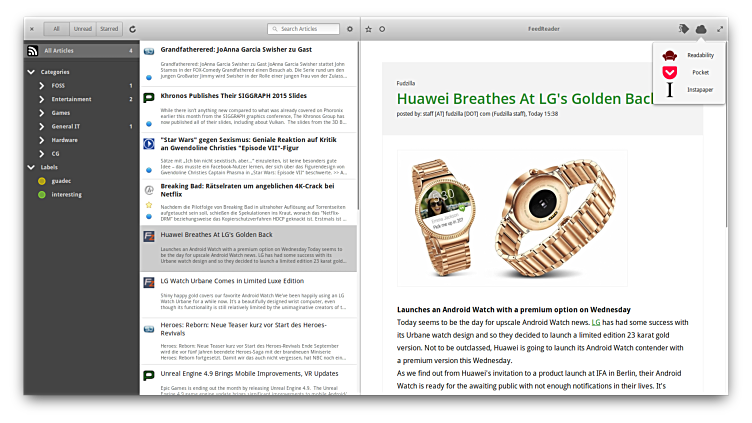Open the settings gear menu

[x=350, y=29]
